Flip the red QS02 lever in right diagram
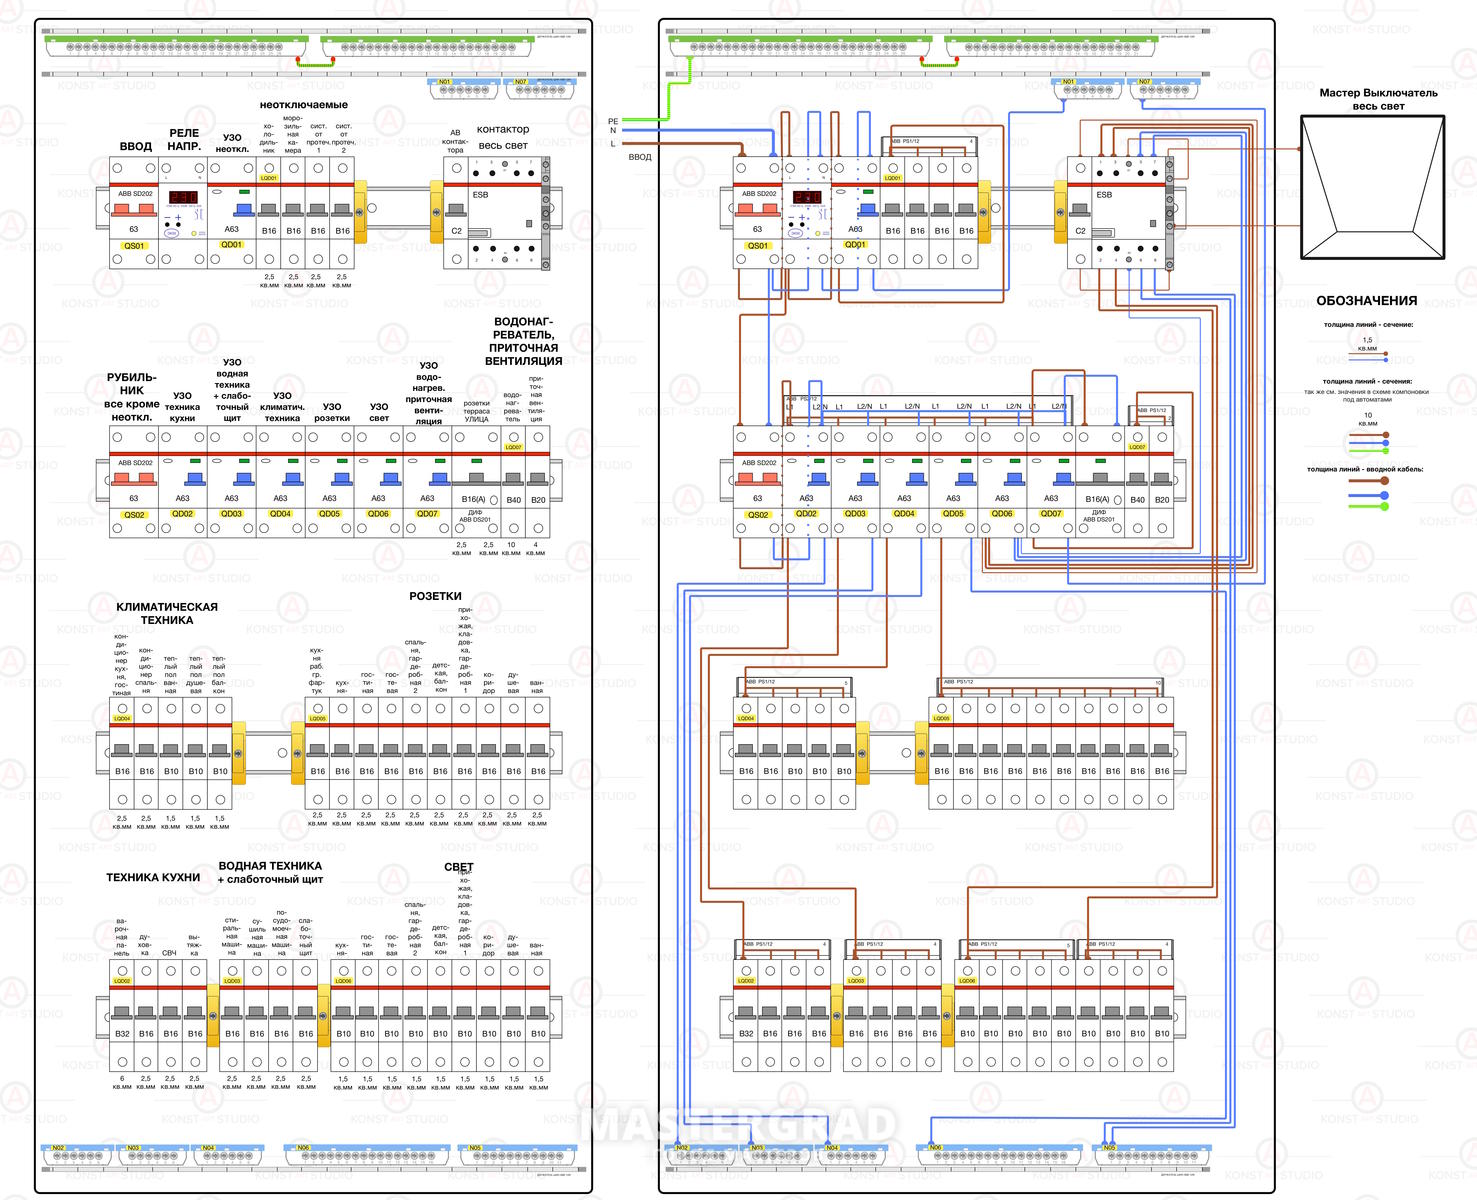 758,479
